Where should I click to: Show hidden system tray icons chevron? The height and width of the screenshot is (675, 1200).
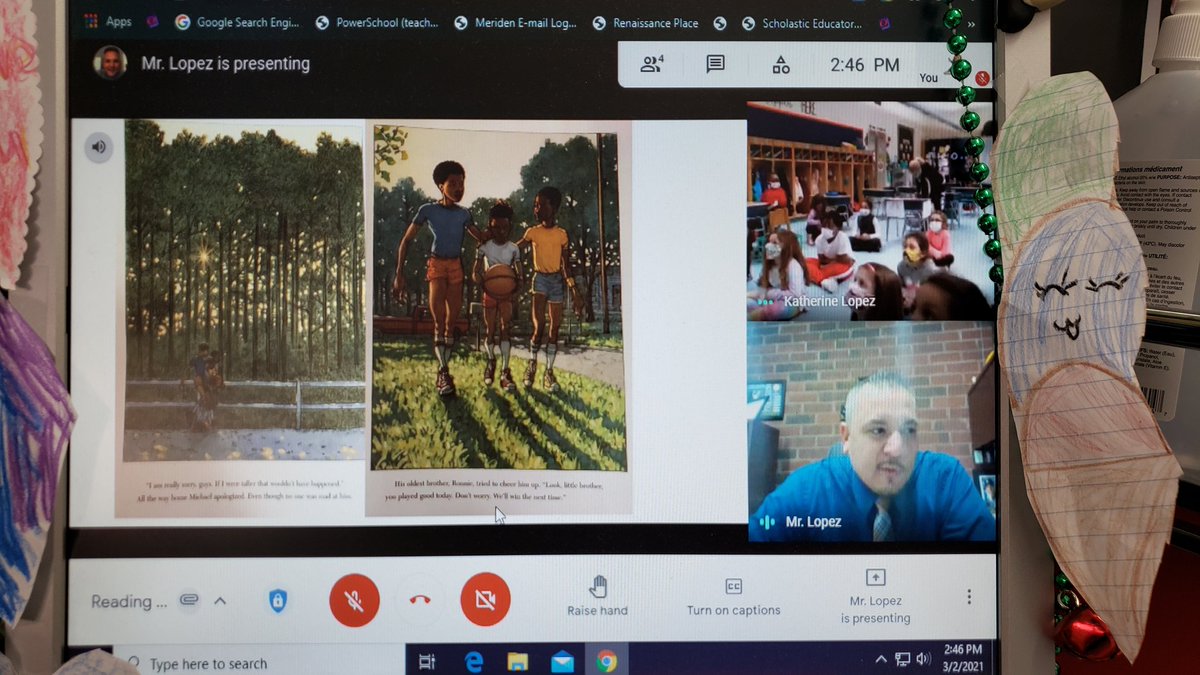coord(881,659)
